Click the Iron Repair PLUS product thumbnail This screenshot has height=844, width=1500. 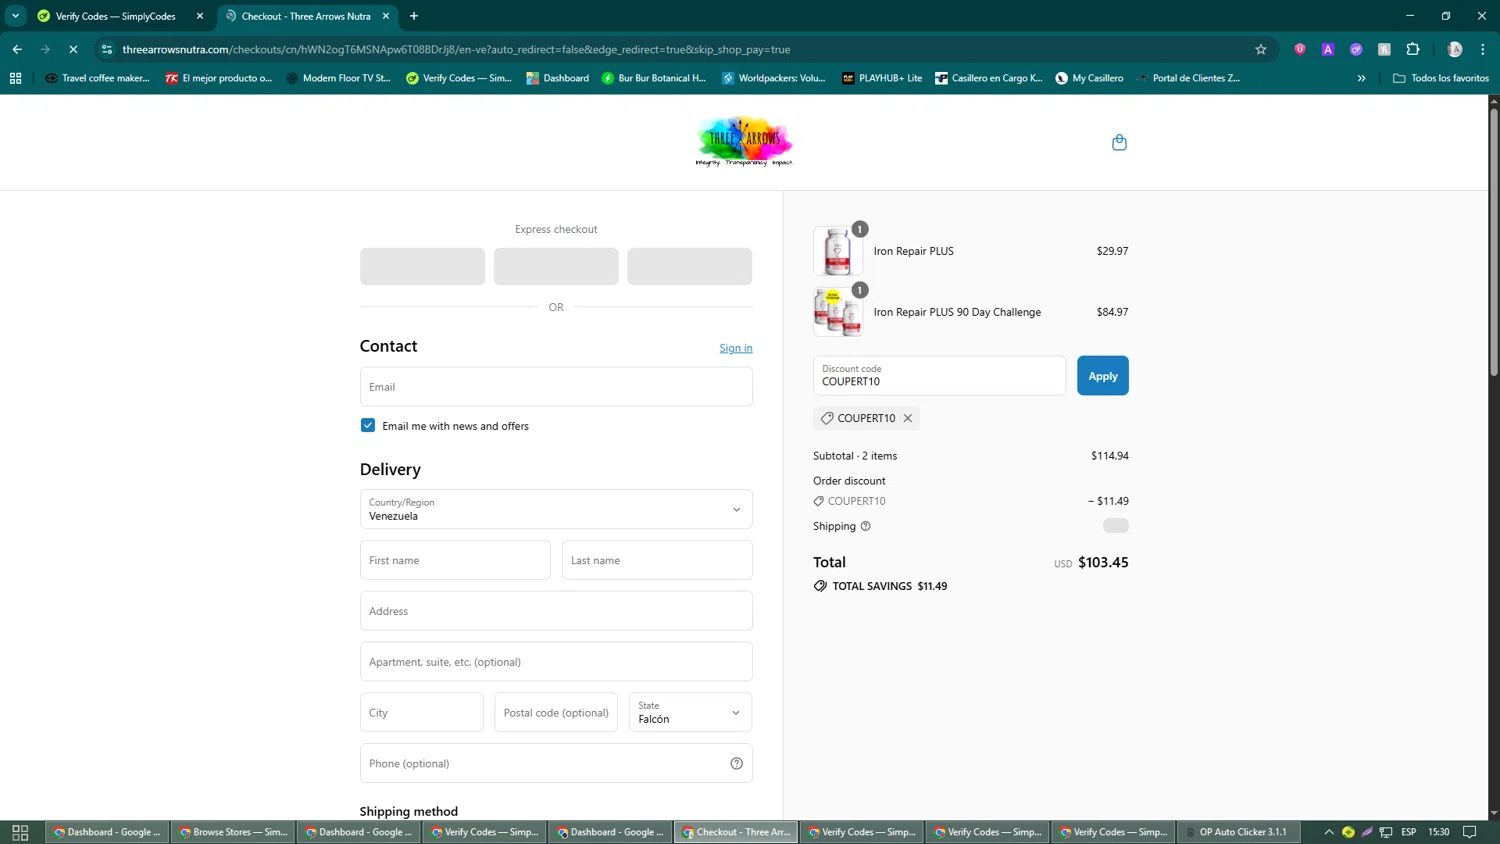point(838,251)
